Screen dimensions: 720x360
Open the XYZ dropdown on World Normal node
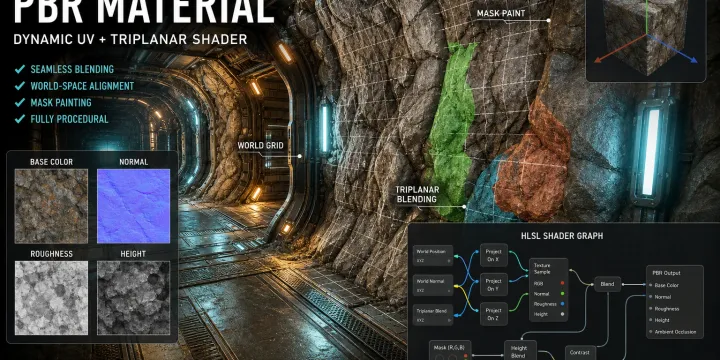[433, 290]
